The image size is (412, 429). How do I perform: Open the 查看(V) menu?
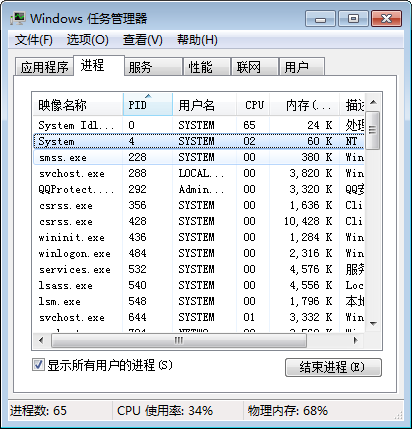coord(143,40)
